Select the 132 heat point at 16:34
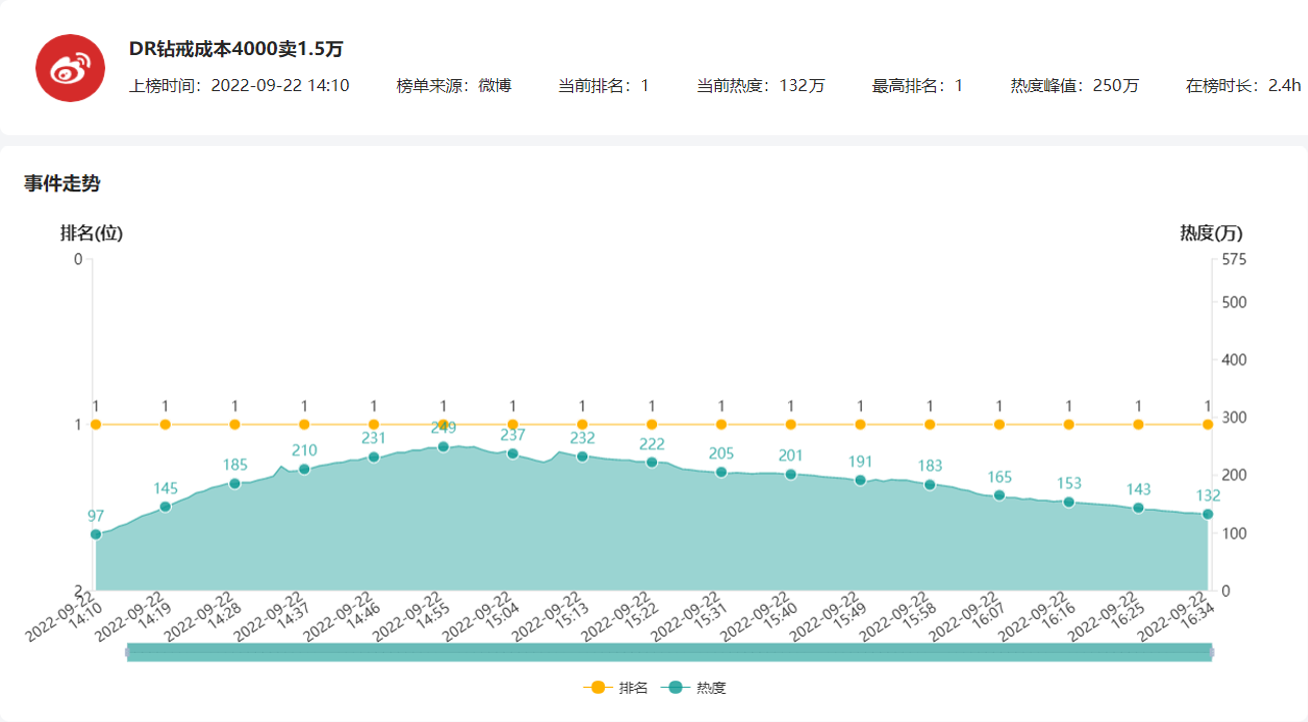Viewport: 1308px width, 722px height. point(1207,514)
